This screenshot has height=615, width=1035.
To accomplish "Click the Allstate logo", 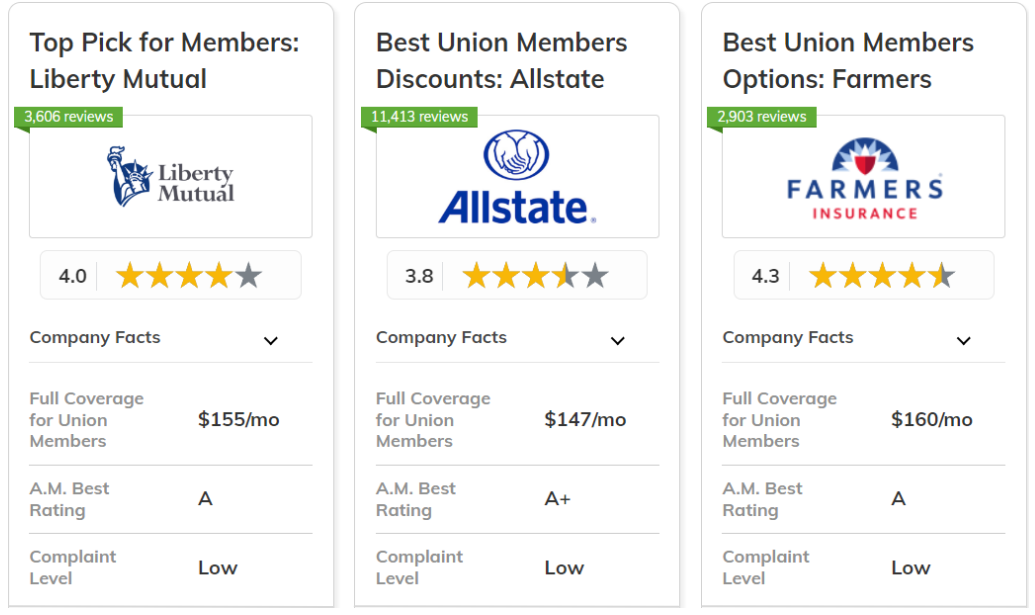I will (517, 177).
